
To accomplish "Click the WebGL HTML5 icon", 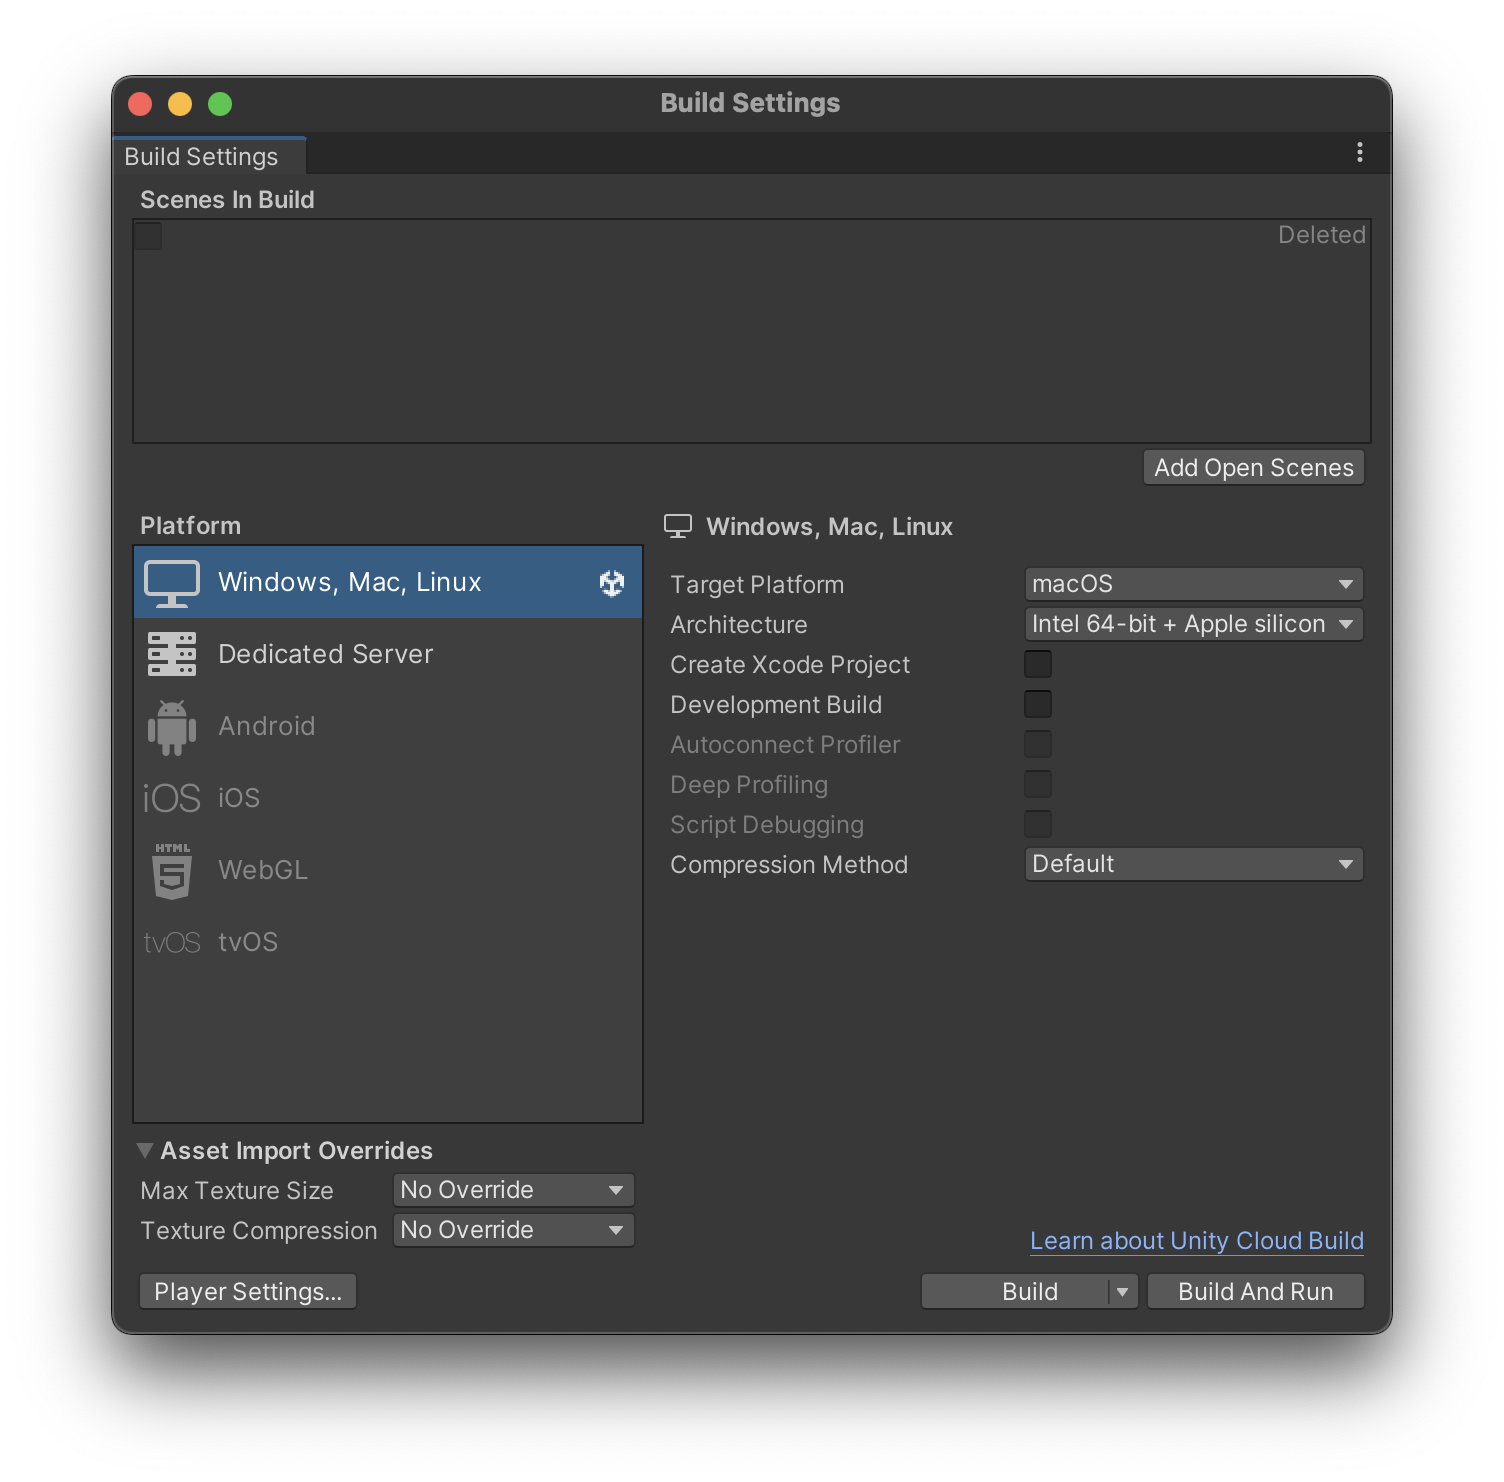I will click(x=171, y=870).
